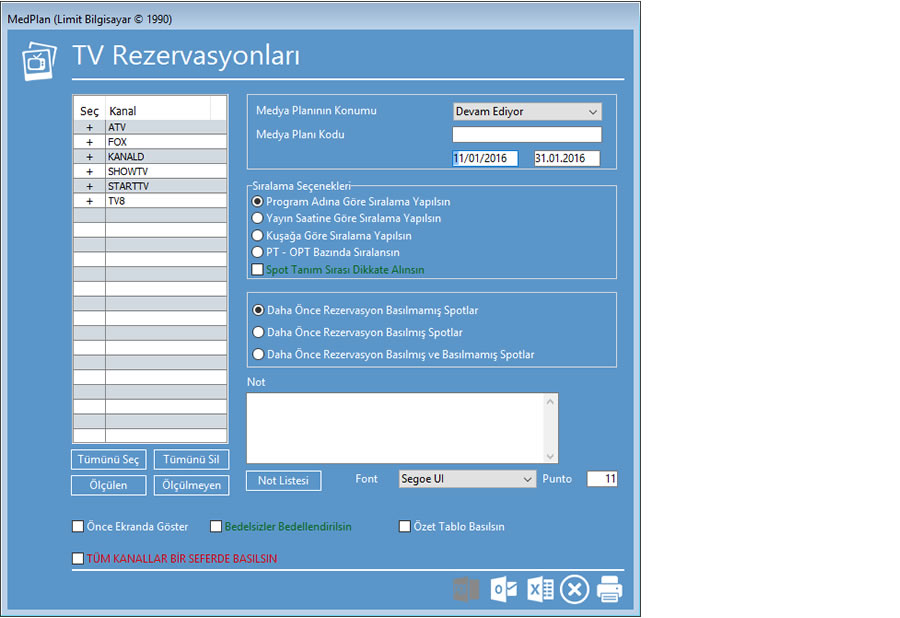Image resolution: width=900 pixels, height=618 pixels.
Task: Toggle Spot Tanım Sırası Dikkate Alınsın
Action: click(258, 270)
